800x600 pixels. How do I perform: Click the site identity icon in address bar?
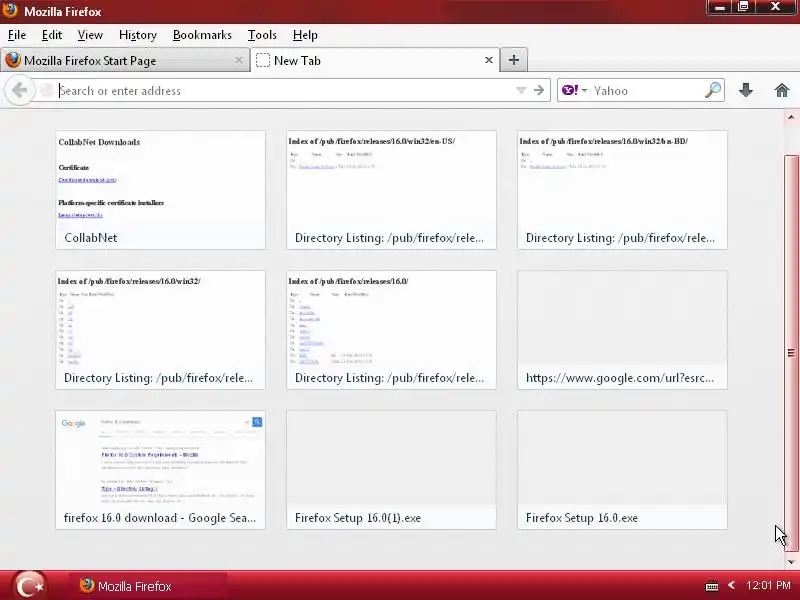46,90
